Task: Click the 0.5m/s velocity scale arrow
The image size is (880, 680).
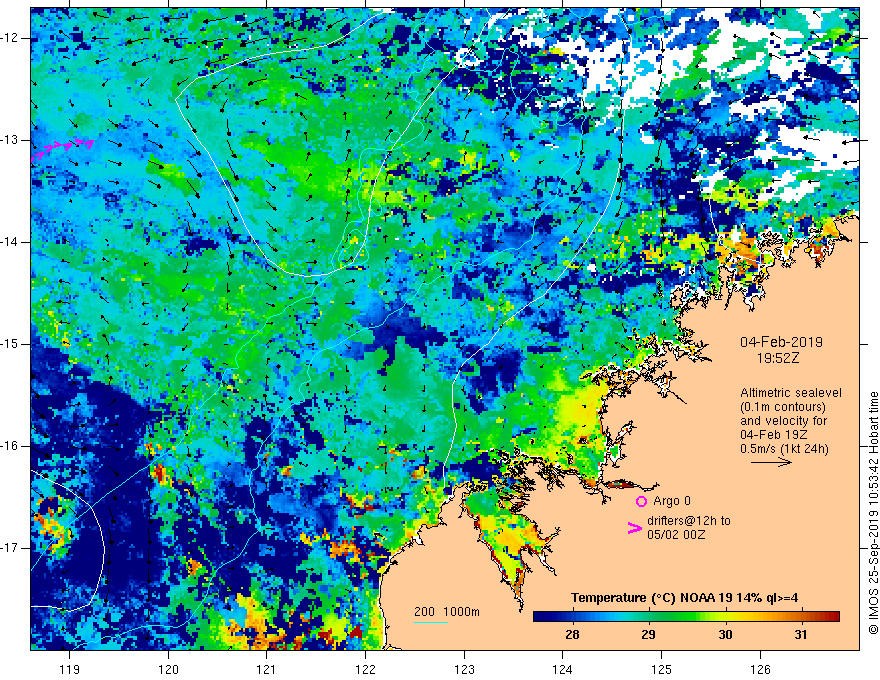Action: tap(771, 462)
